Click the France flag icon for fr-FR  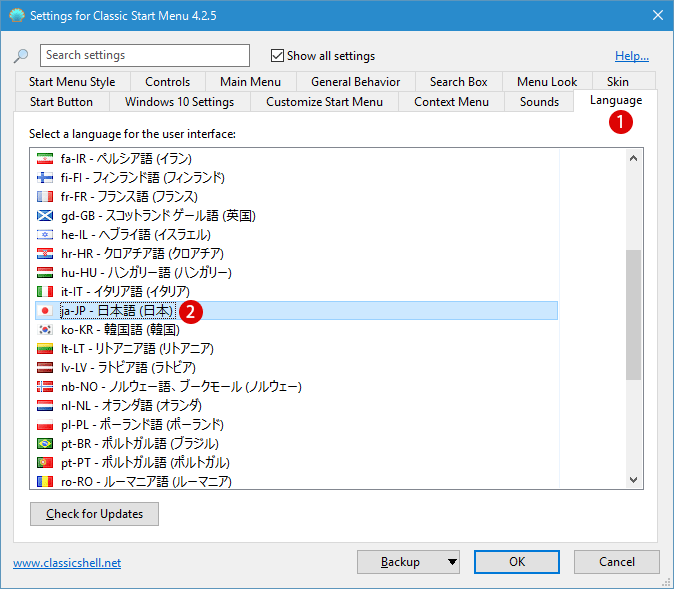(x=45, y=196)
